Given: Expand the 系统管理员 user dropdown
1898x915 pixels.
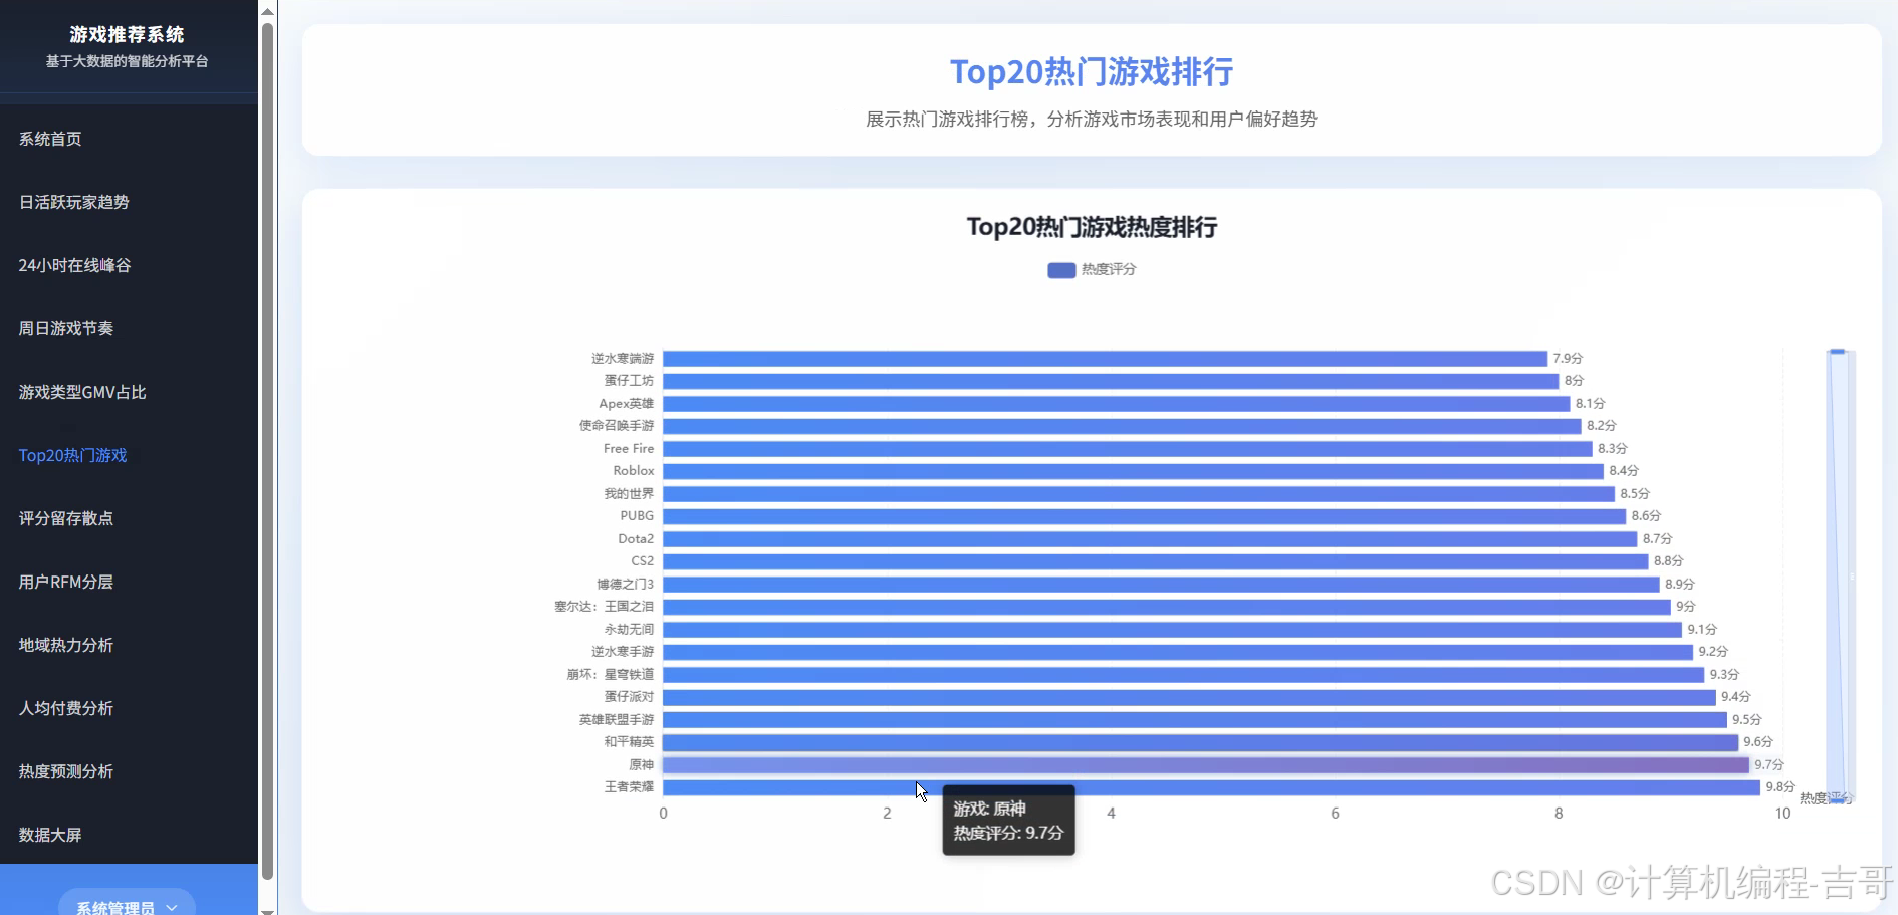Looking at the screenshot, I should (x=127, y=905).
